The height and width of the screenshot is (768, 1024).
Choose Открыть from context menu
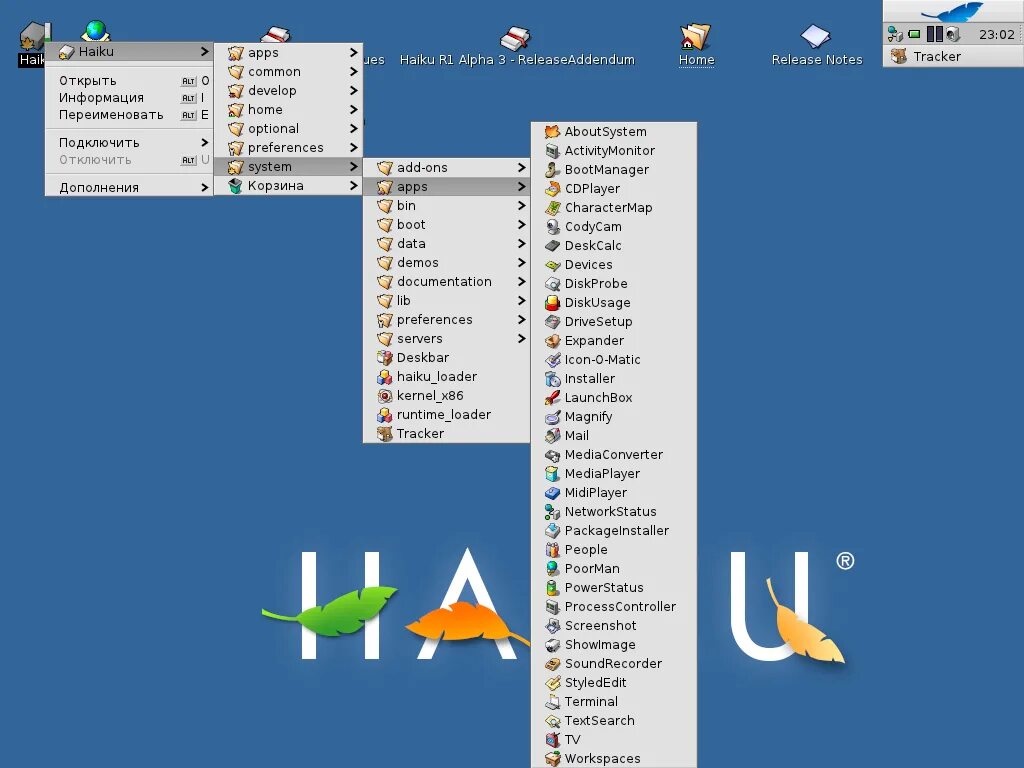129,80
